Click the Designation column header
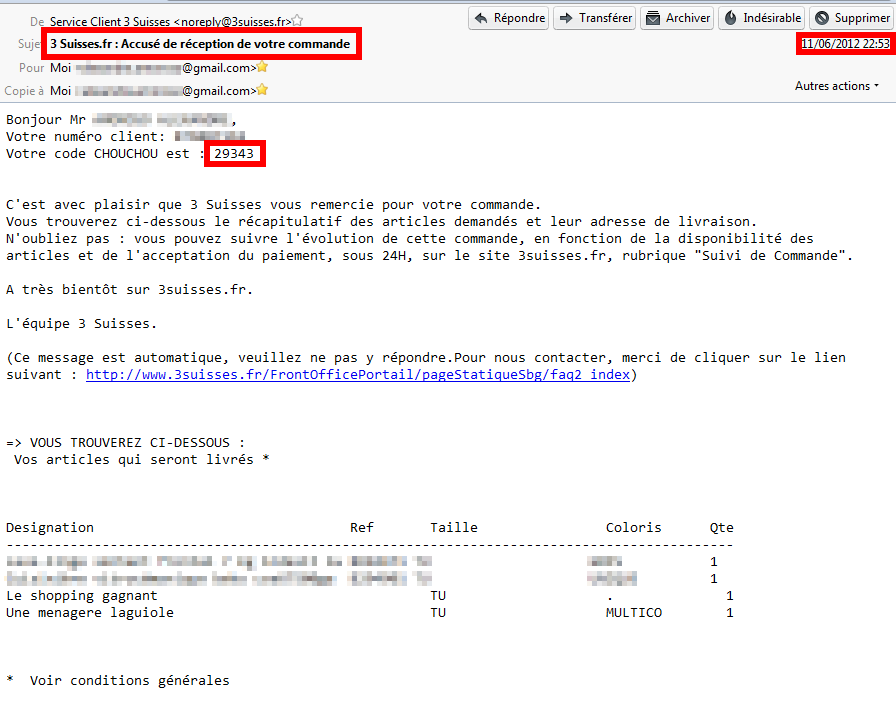This screenshot has width=896, height=707. tap(50, 528)
